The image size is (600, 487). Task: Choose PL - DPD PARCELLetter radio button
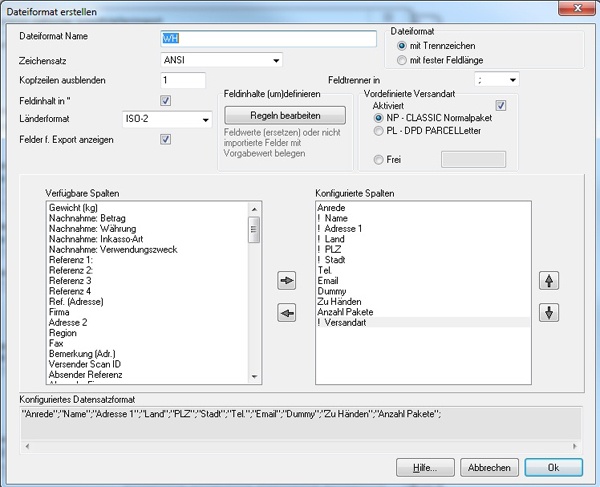378,131
